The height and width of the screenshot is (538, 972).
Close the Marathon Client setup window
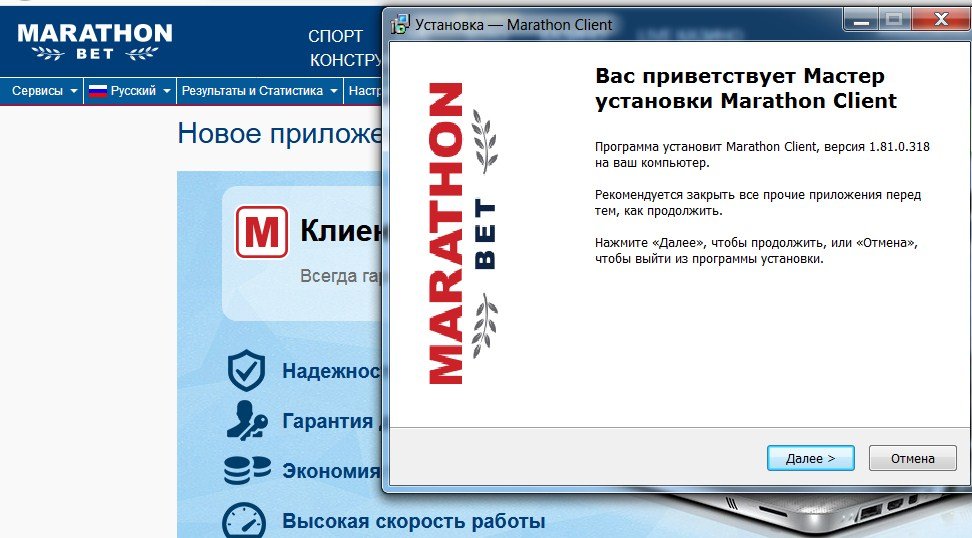941,20
